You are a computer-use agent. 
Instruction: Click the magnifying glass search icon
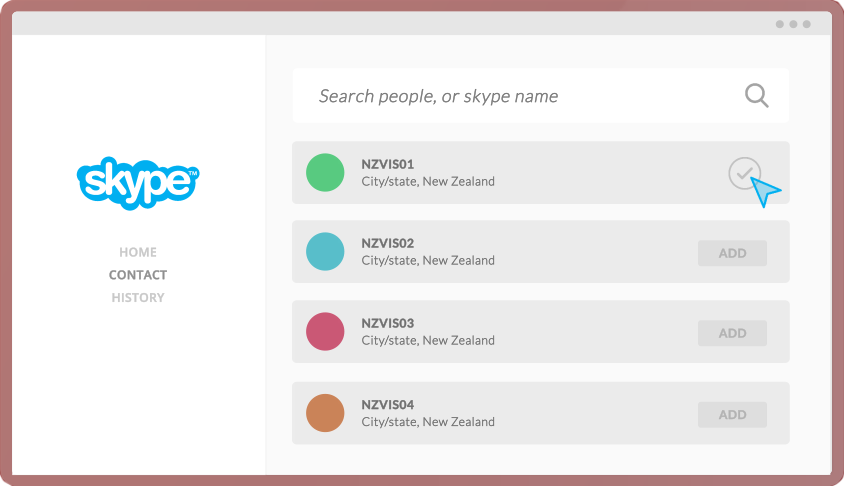[x=757, y=96]
